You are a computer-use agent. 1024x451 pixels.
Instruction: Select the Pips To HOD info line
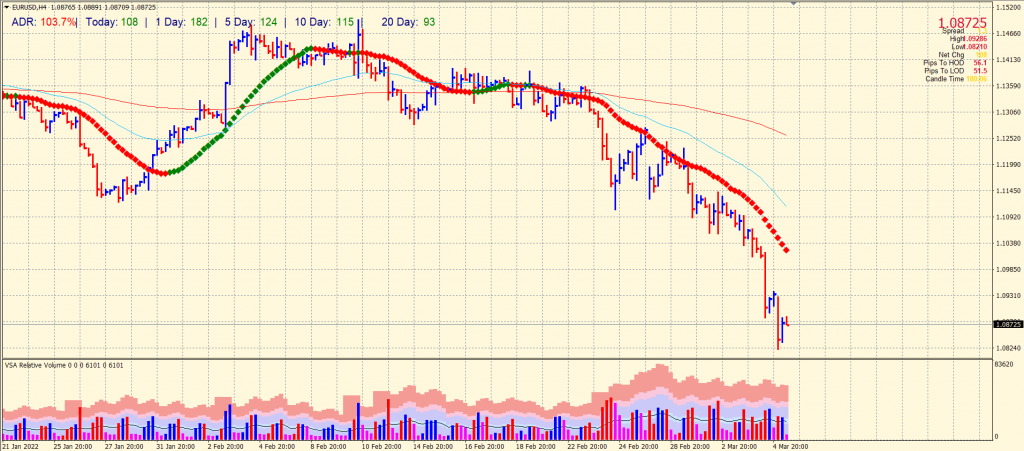point(954,63)
